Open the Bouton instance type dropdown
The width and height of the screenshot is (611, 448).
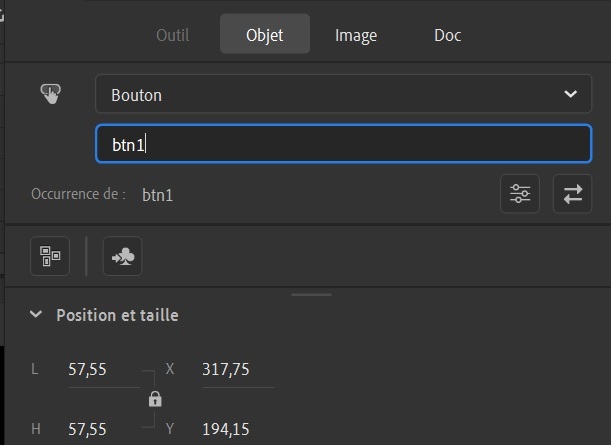(x=343, y=95)
